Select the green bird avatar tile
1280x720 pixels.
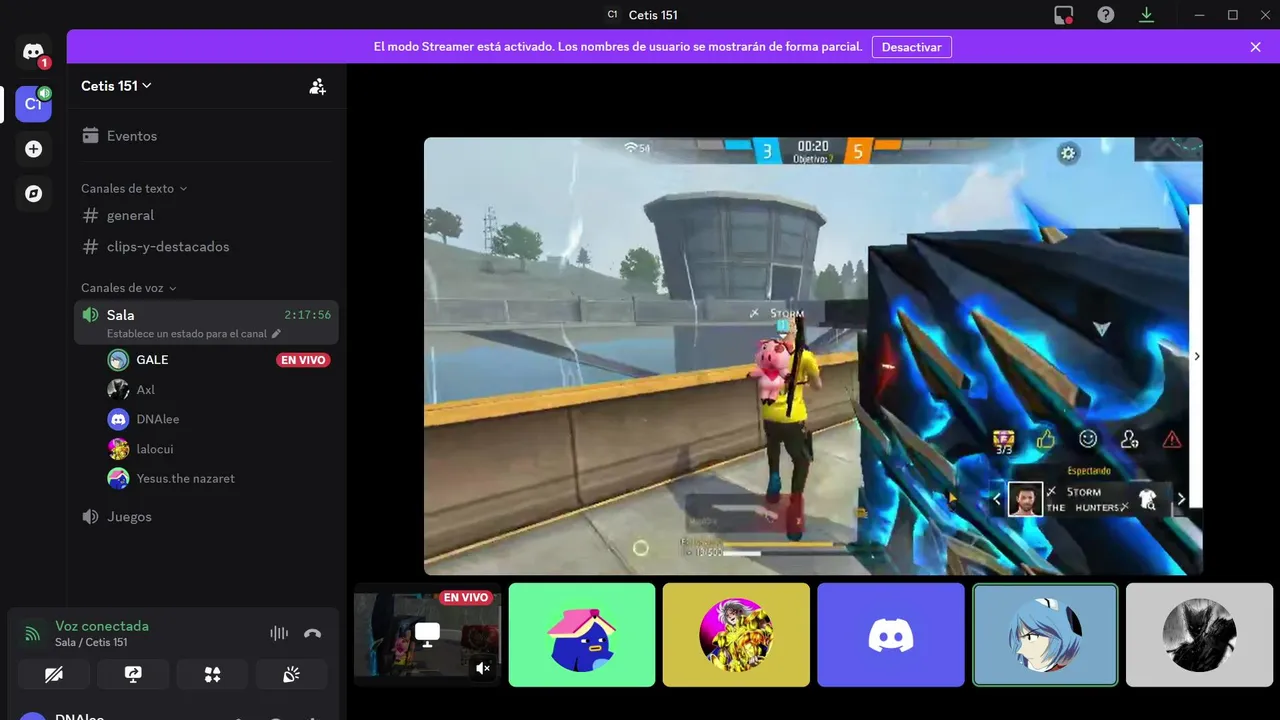tap(582, 635)
